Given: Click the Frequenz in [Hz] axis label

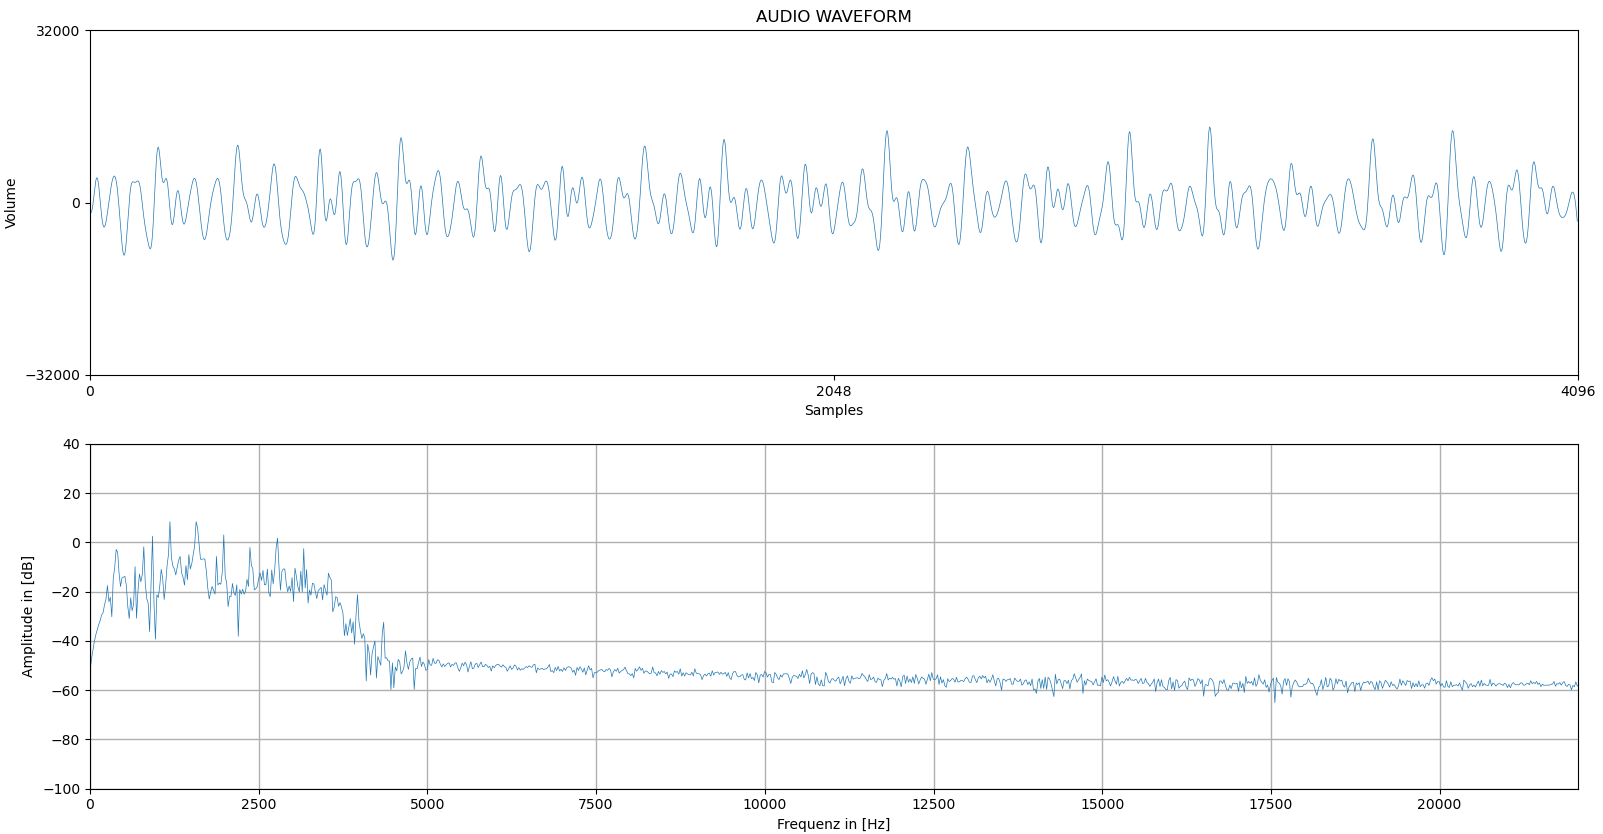Looking at the screenshot, I should 833,824.
